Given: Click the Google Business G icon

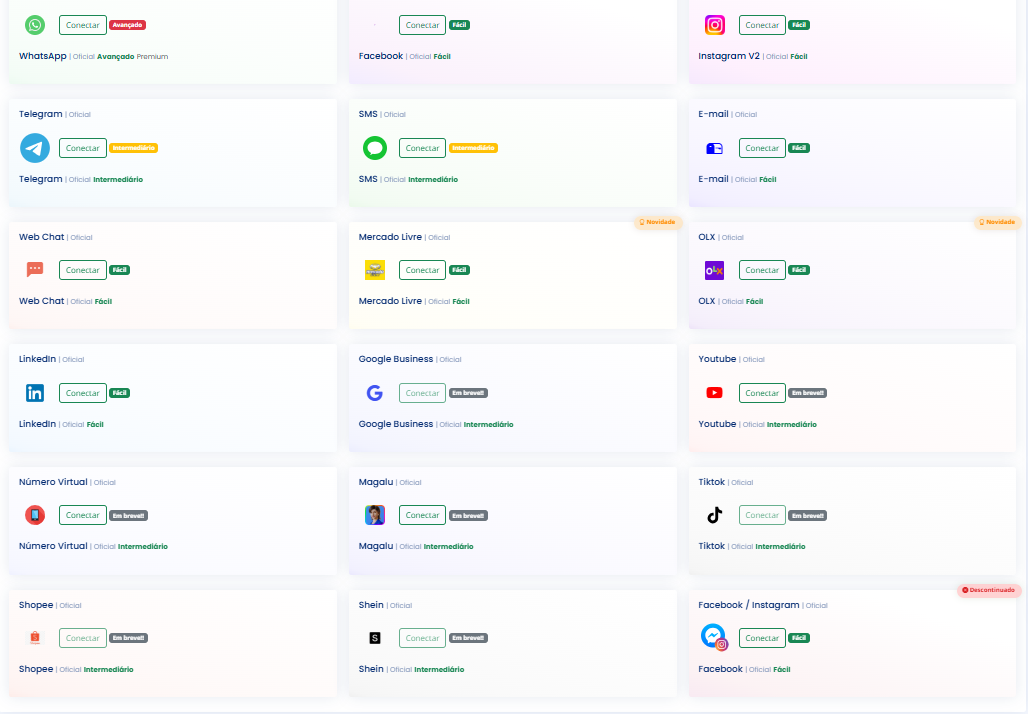Looking at the screenshot, I should 375,393.
